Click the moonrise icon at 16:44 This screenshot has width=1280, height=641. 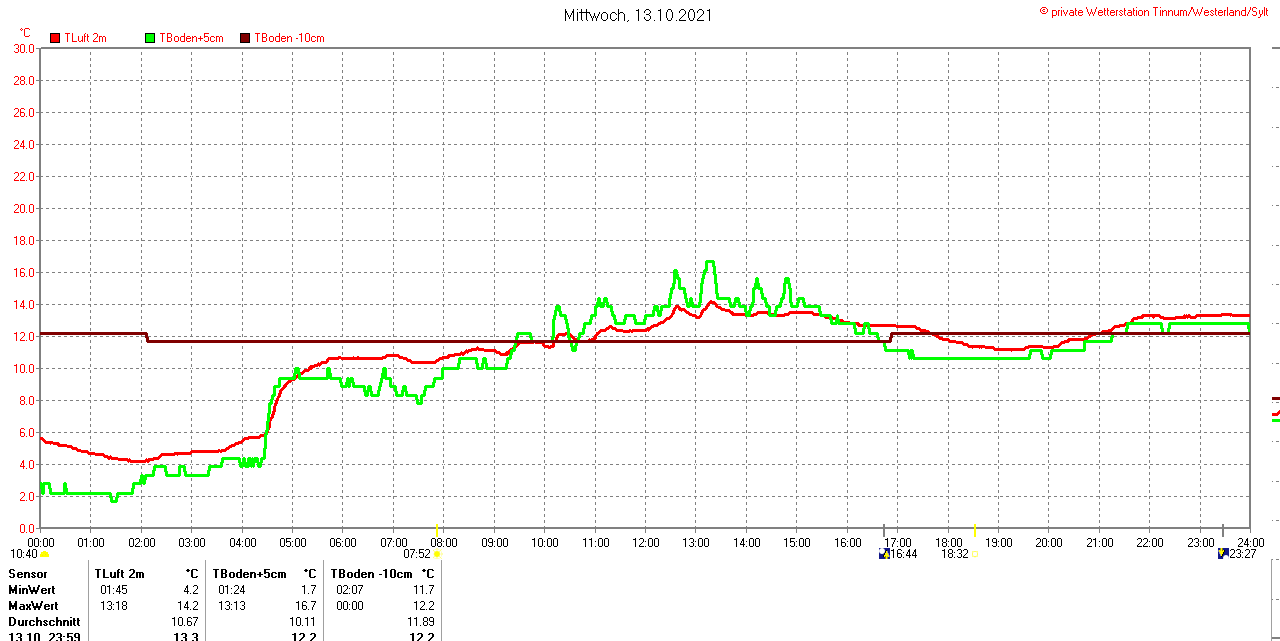coord(883,554)
